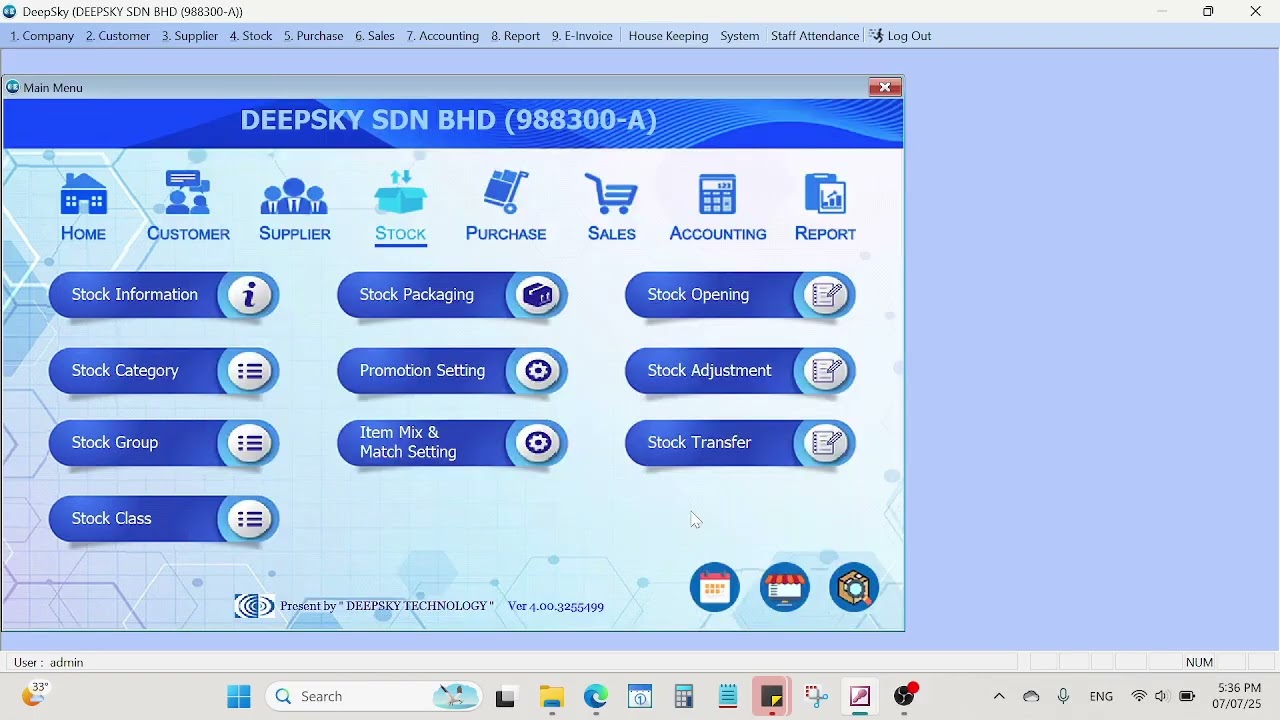Open the 4. Stock menu

(x=251, y=36)
